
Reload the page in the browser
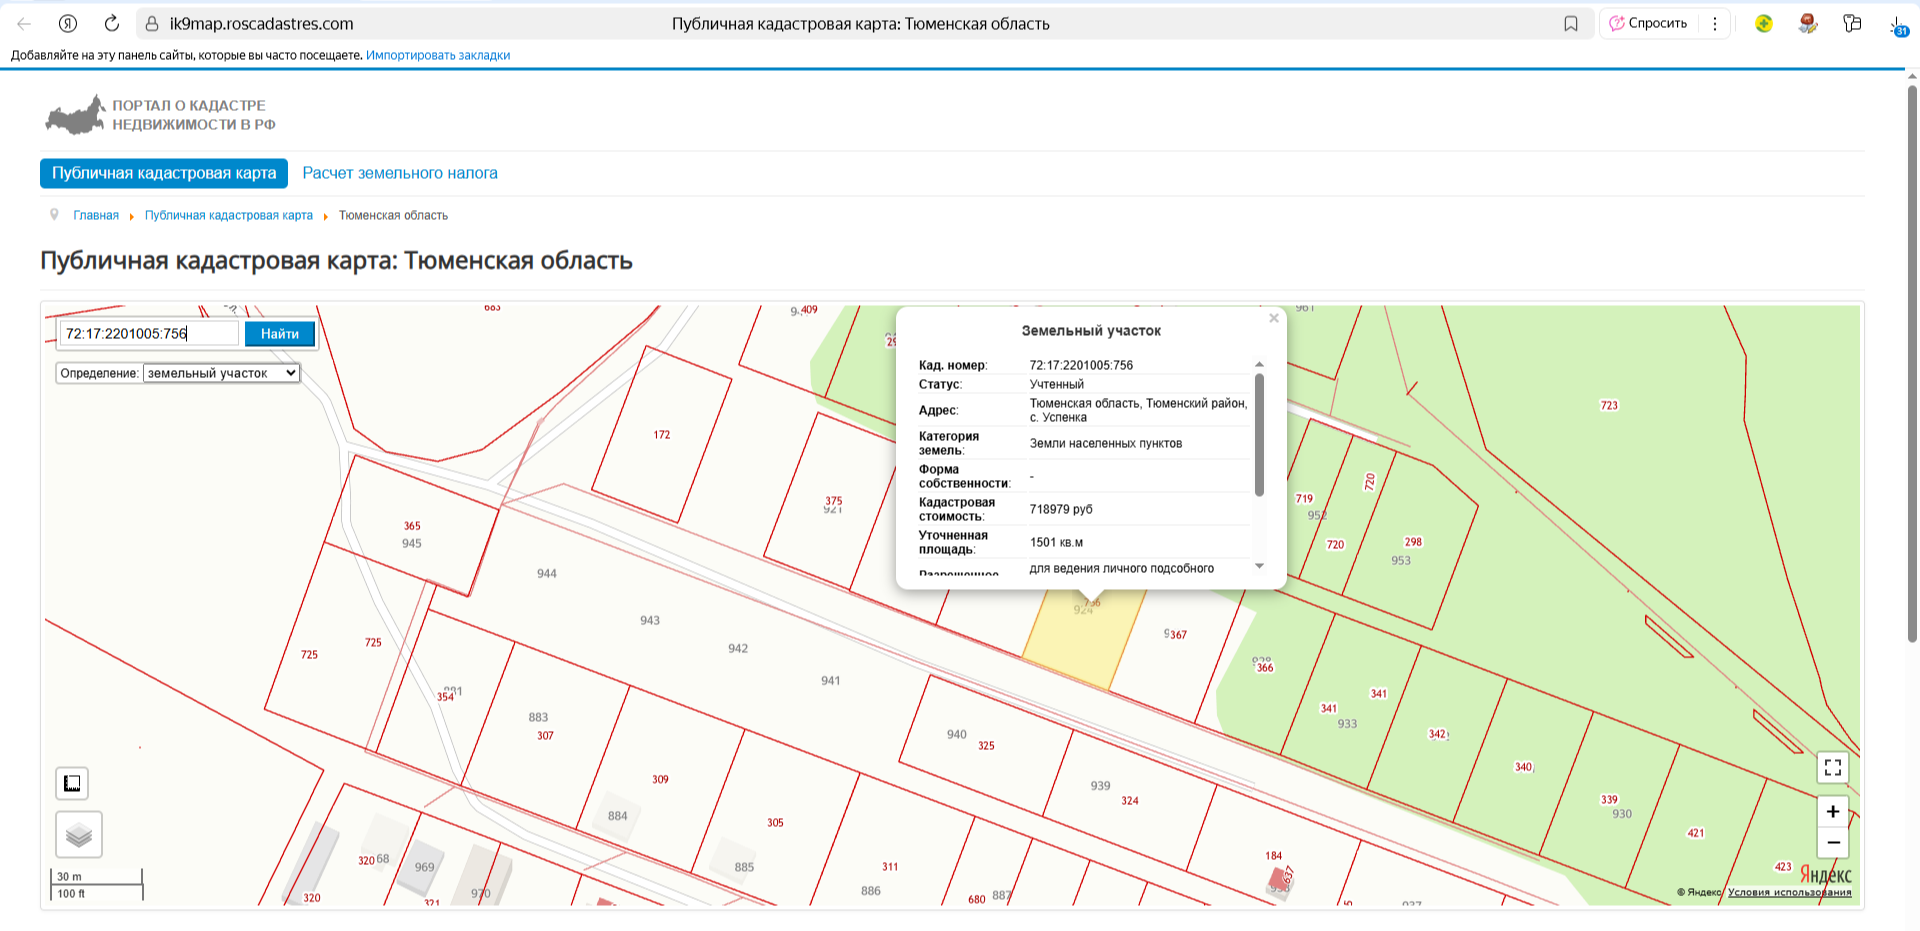(112, 23)
